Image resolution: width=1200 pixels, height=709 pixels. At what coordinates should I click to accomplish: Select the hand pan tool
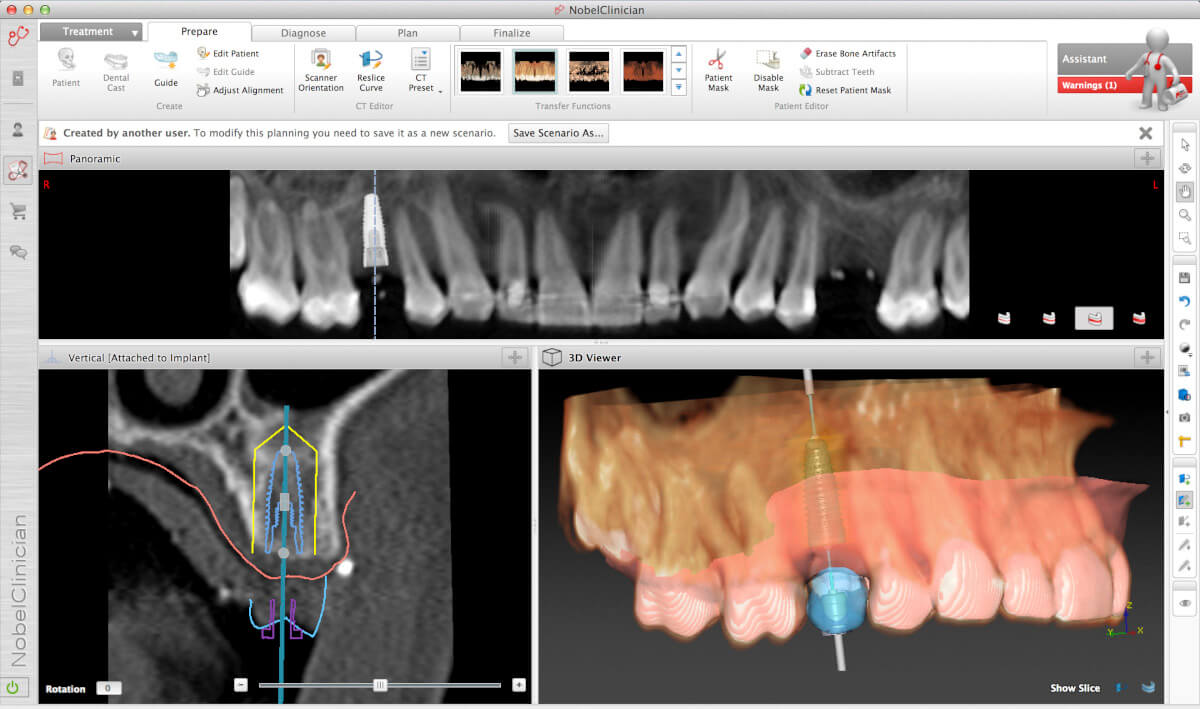[x=1185, y=192]
